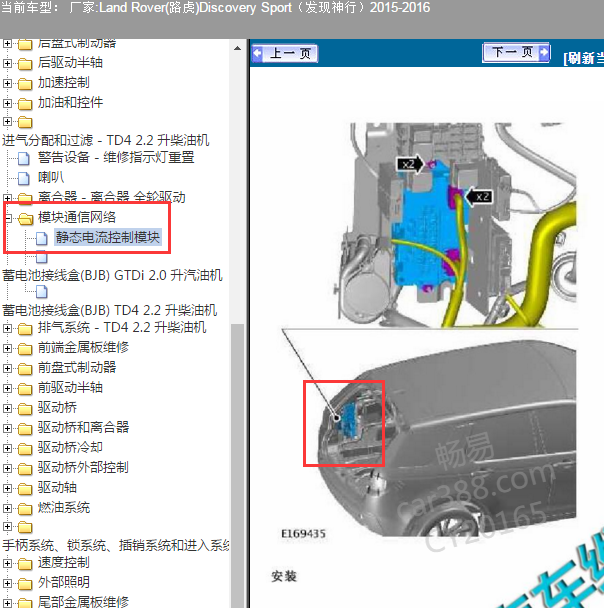Collapse the 模块通信网络 folder
The width and height of the screenshot is (604, 608).
point(7,218)
